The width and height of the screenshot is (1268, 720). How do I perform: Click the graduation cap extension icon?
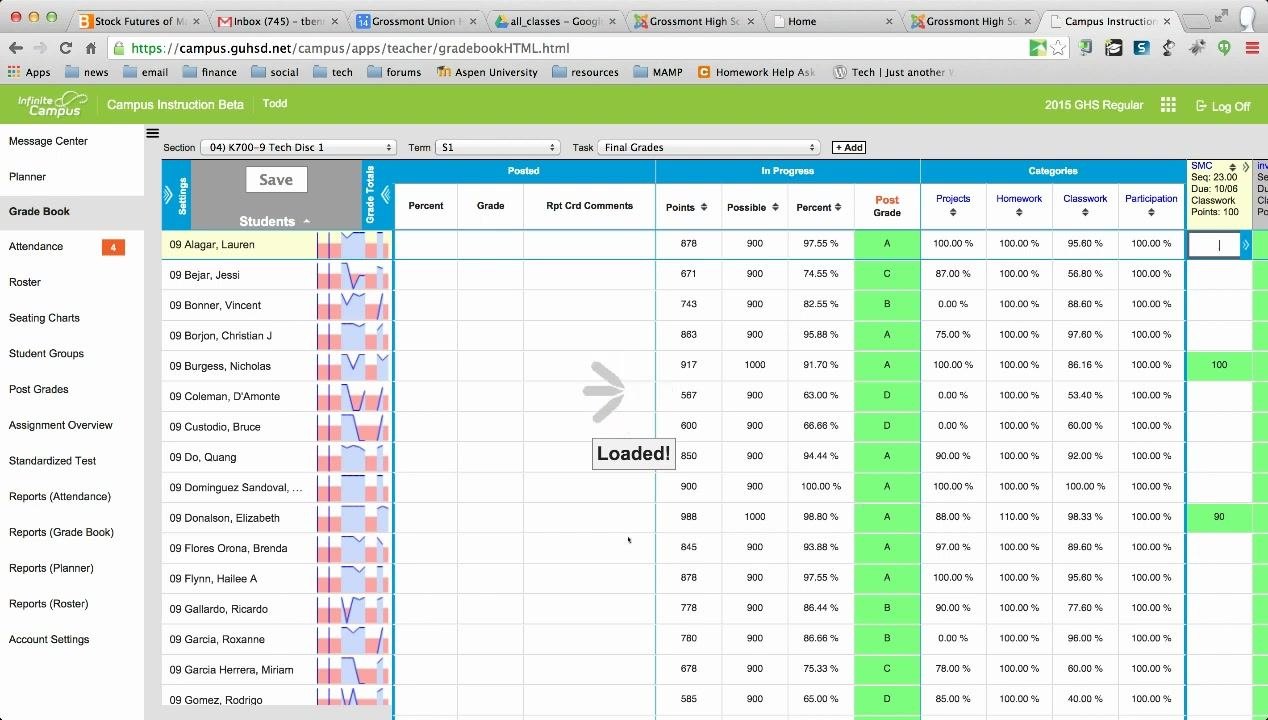(x=1113, y=48)
